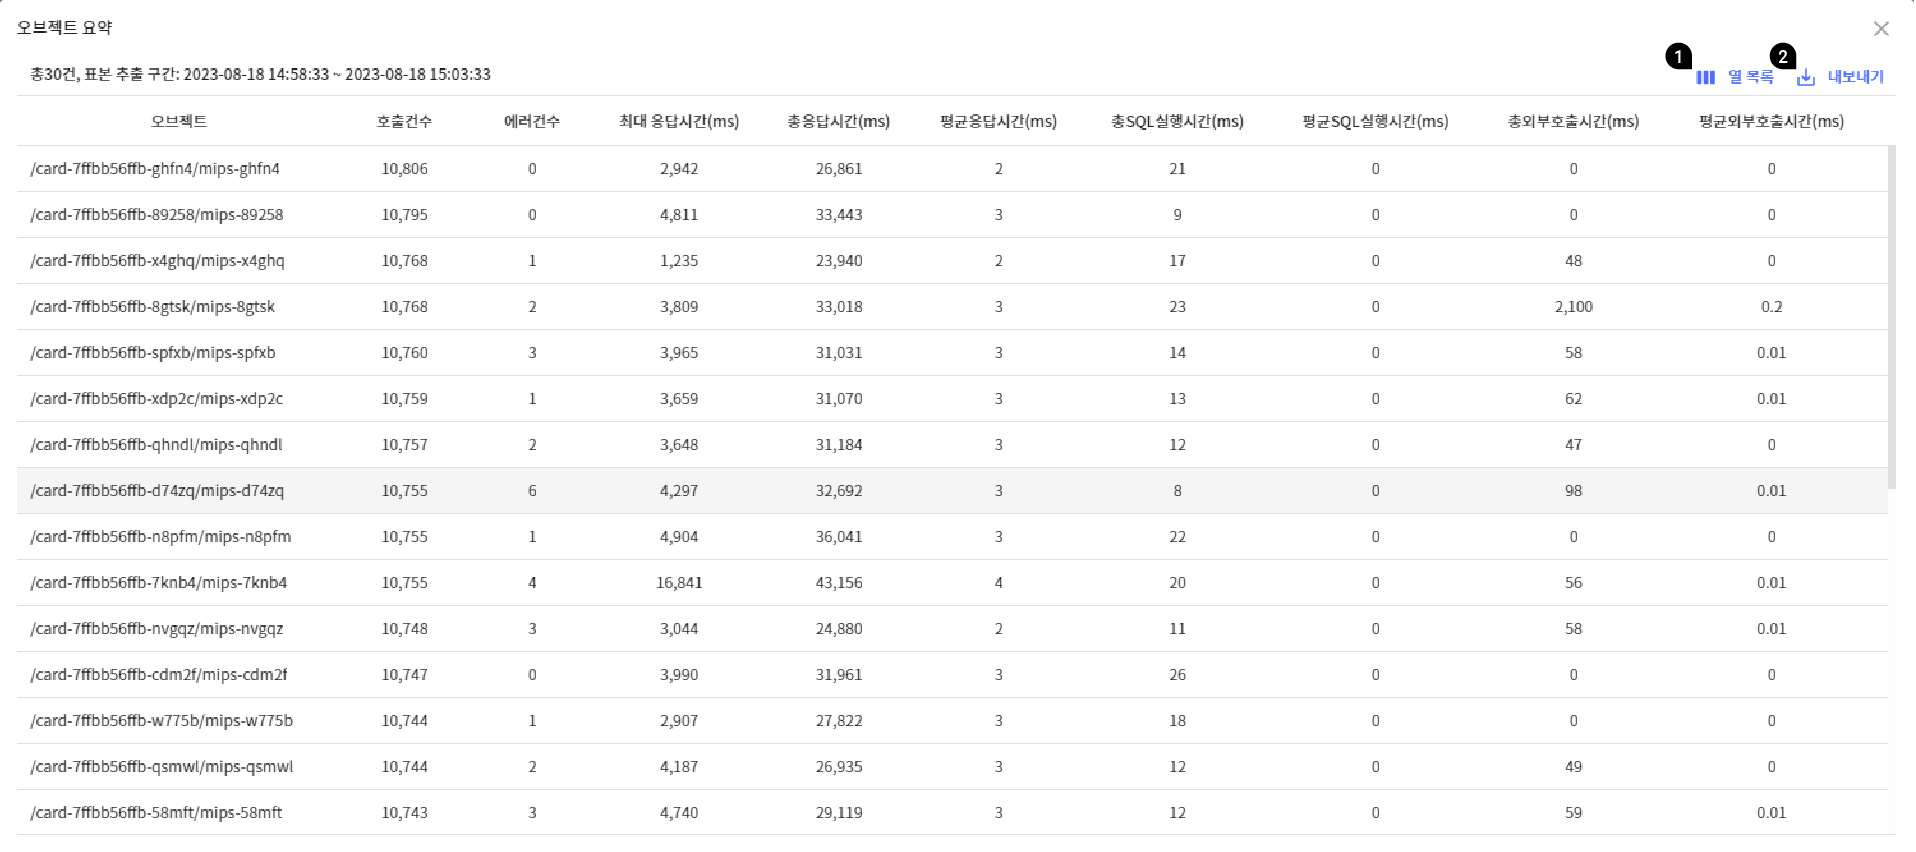The width and height of the screenshot is (1916, 852).
Task: Sort by 총외부호출시간(ms) column header
Action: [1573, 121]
